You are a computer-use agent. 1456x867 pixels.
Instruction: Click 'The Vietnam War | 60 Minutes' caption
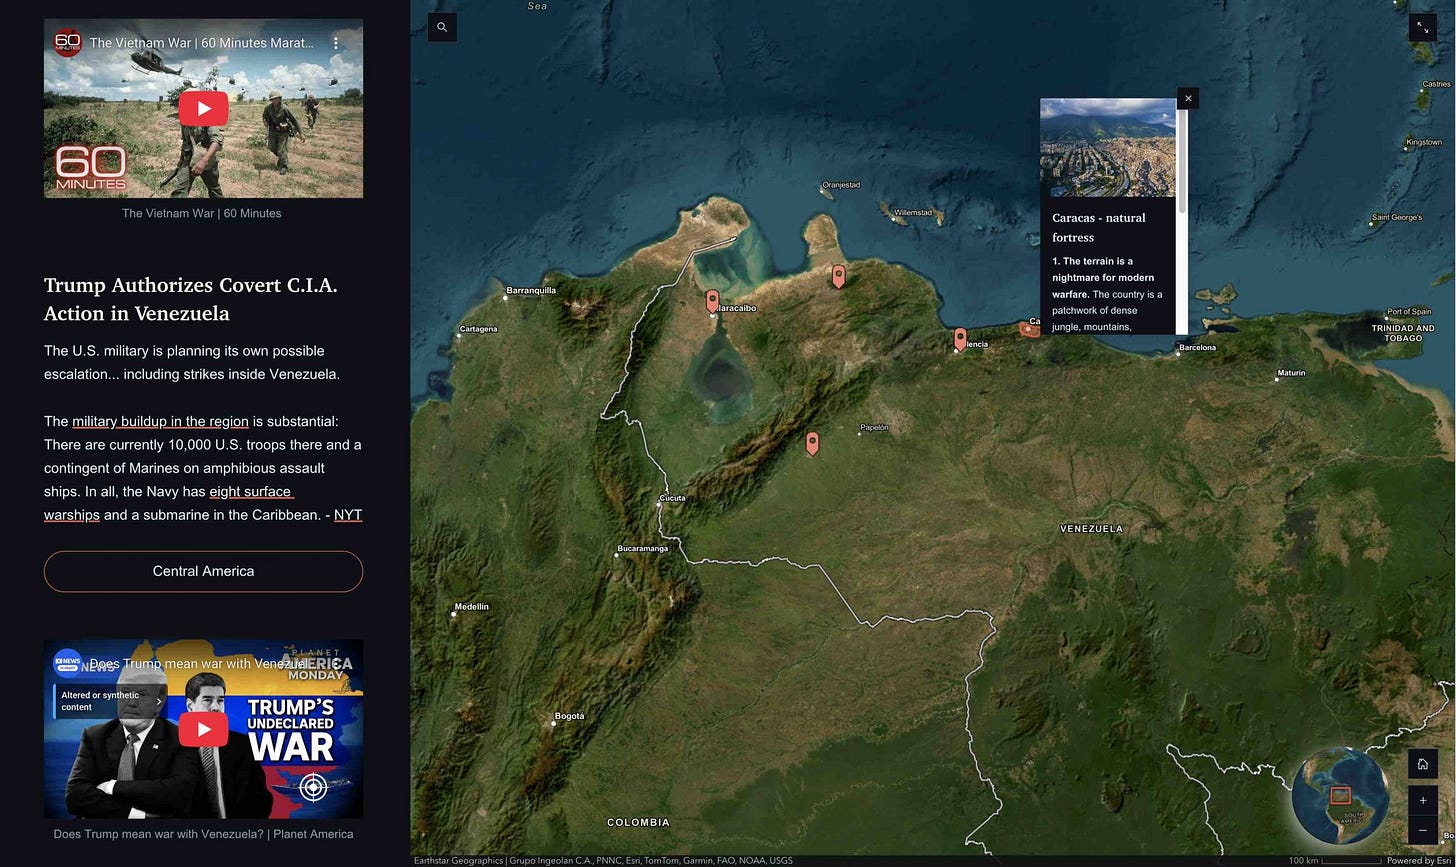[202, 213]
